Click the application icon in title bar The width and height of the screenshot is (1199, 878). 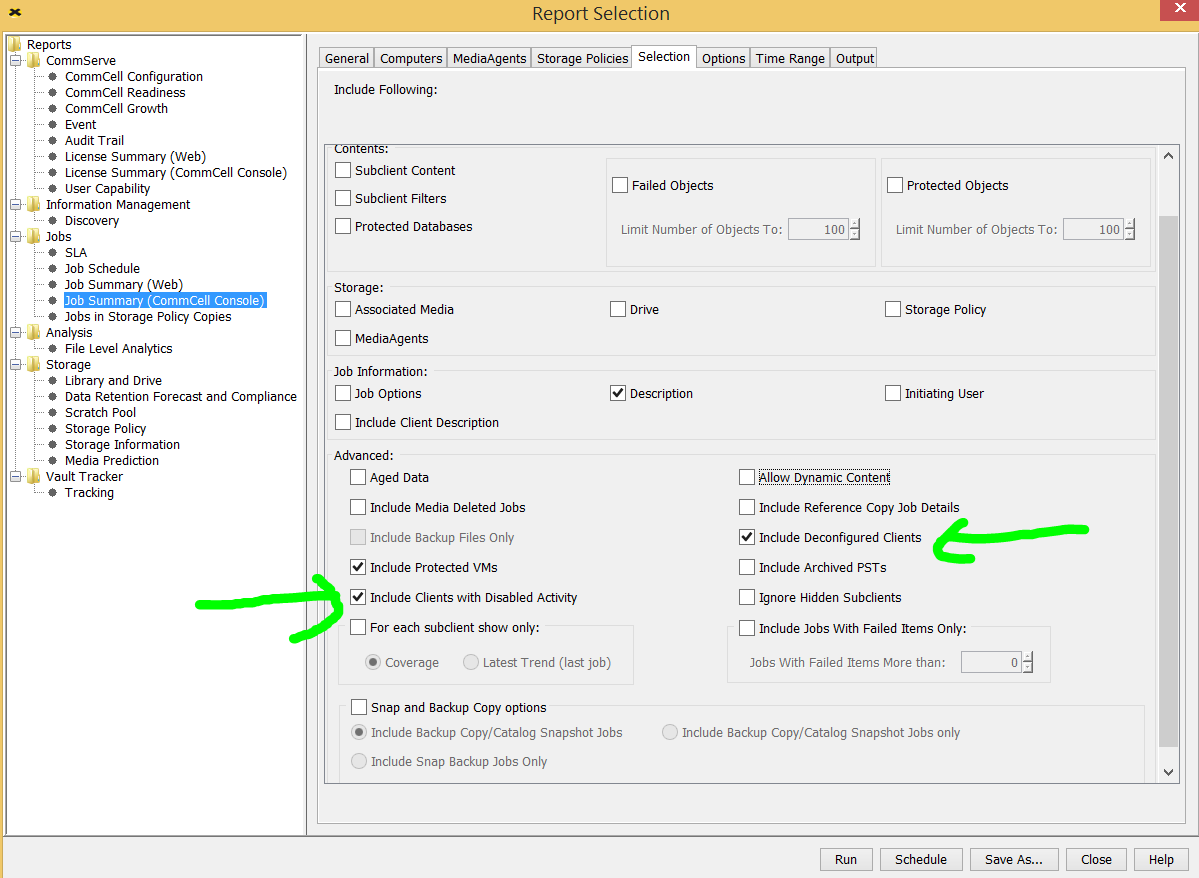(x=15, y=12)
